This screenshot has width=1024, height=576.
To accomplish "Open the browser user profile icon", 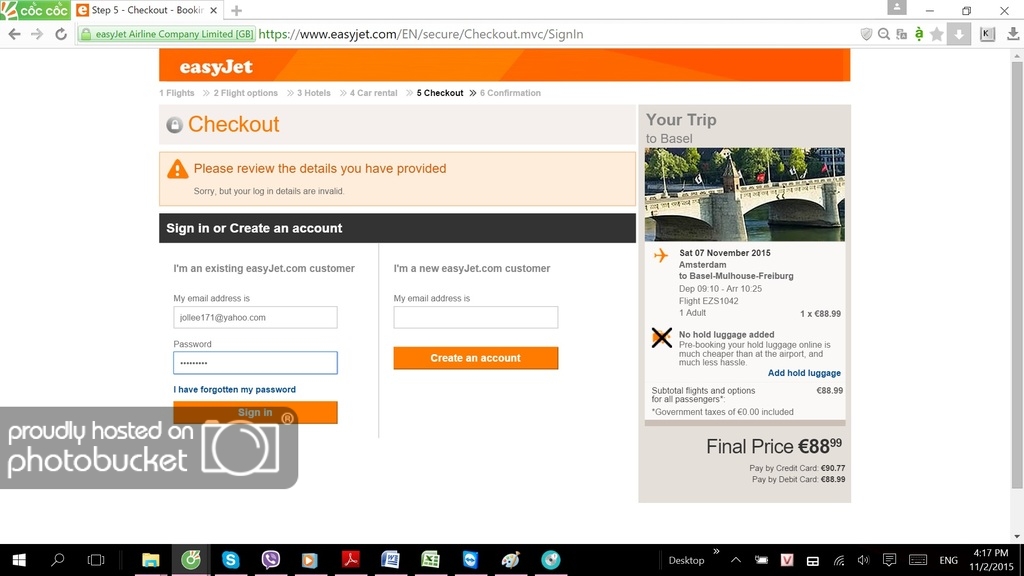I will pos(897,7).
